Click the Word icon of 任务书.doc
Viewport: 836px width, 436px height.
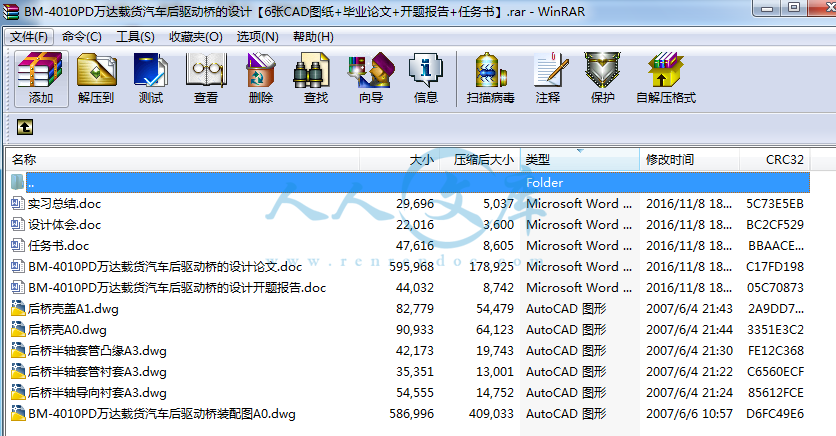18,245
